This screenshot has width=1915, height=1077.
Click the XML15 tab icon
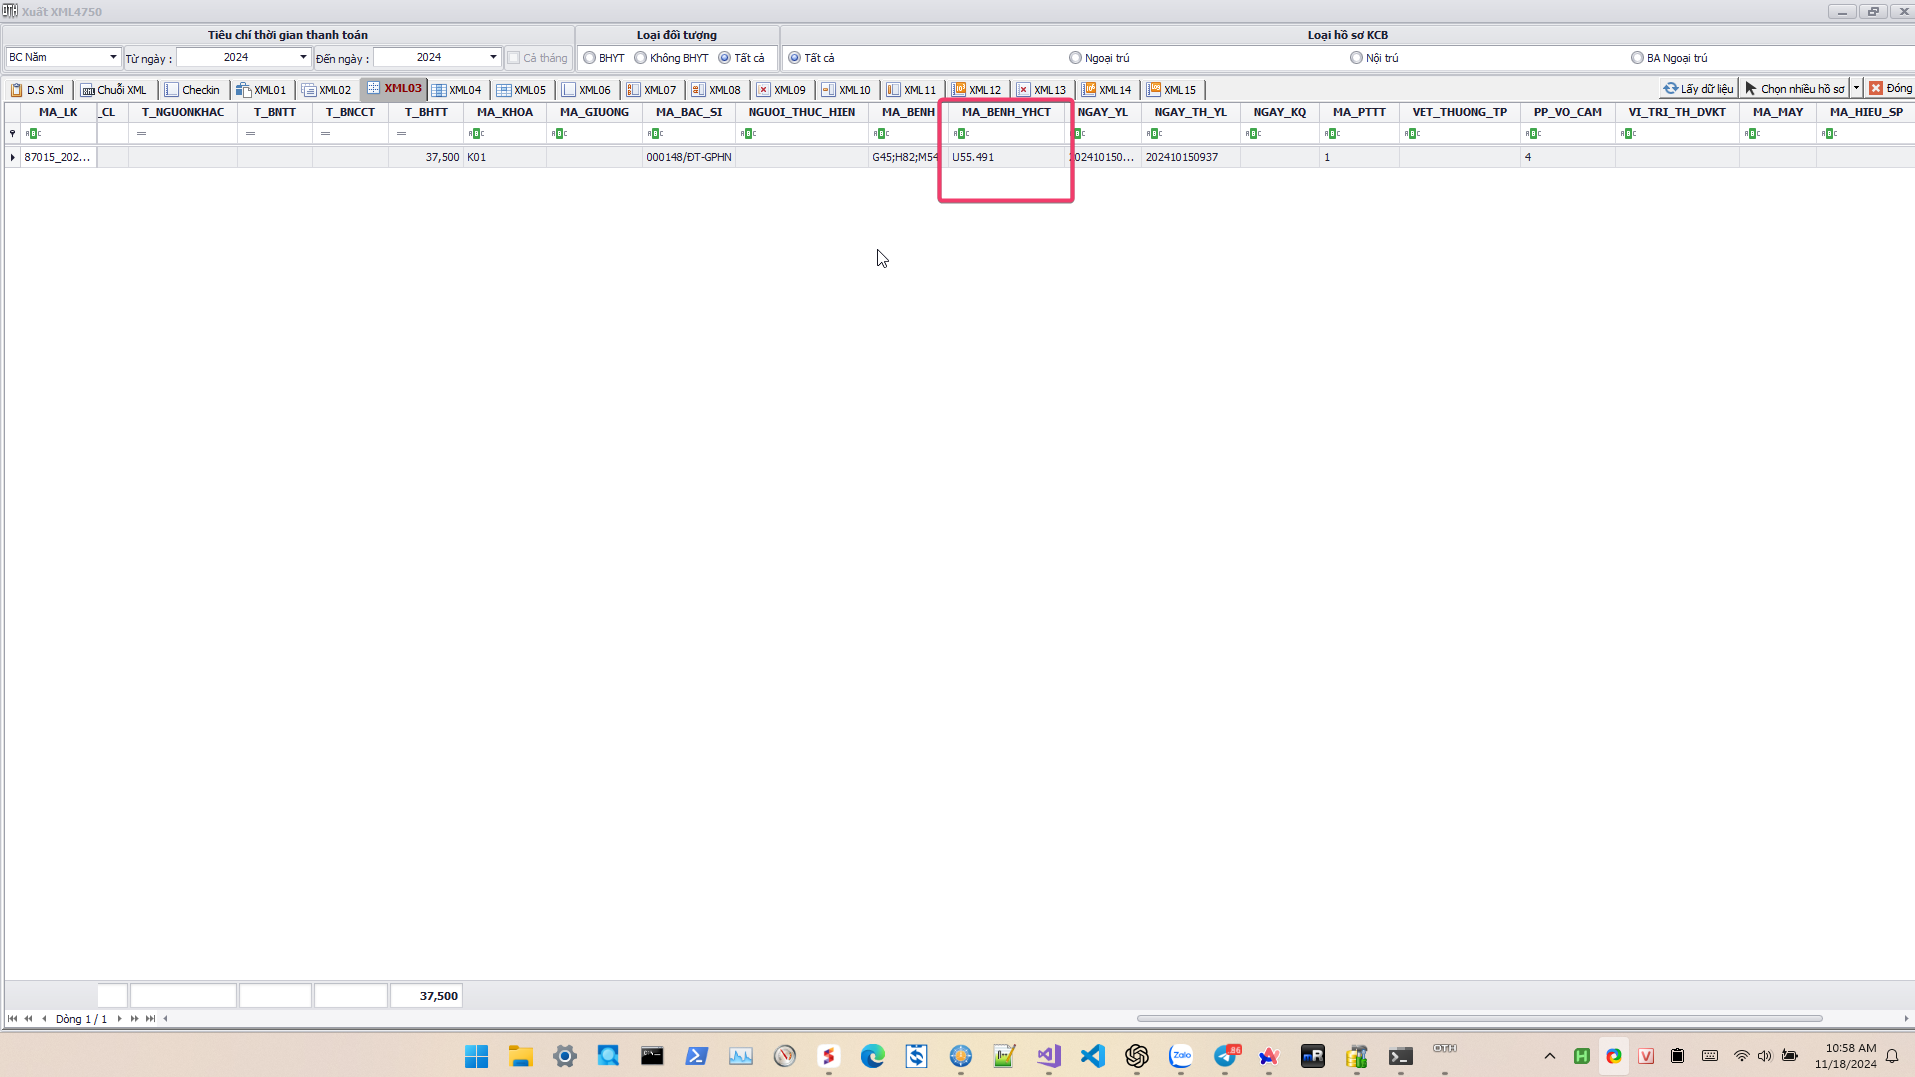(1154, 90)
